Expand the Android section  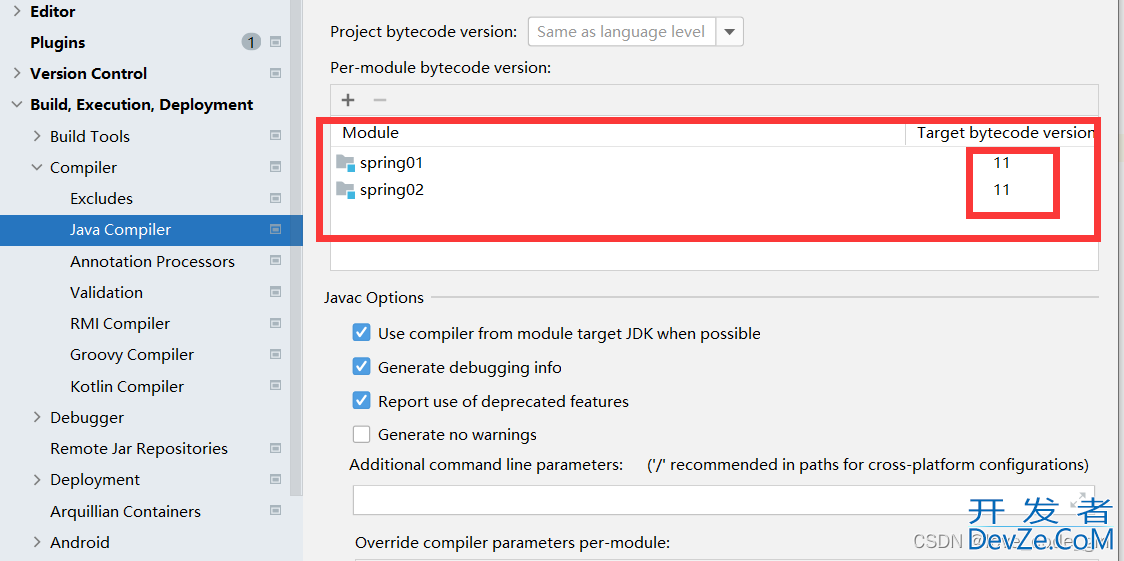37,542
